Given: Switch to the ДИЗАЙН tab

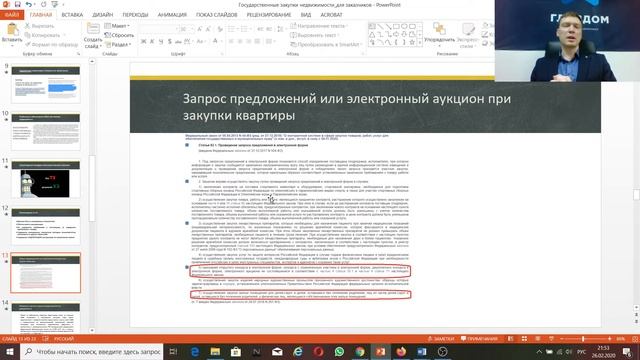Looking at the screenshot, I should 102,15.
